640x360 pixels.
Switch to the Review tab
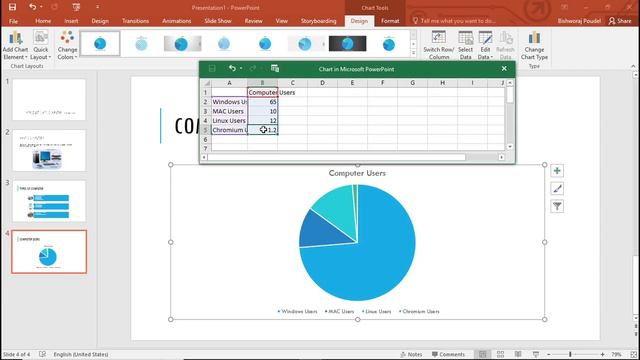253,21
